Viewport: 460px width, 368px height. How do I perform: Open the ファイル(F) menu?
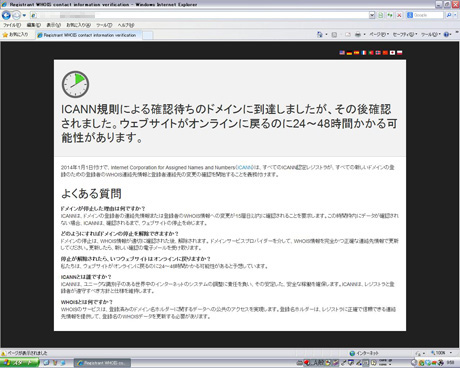click(x=12, y=25)
